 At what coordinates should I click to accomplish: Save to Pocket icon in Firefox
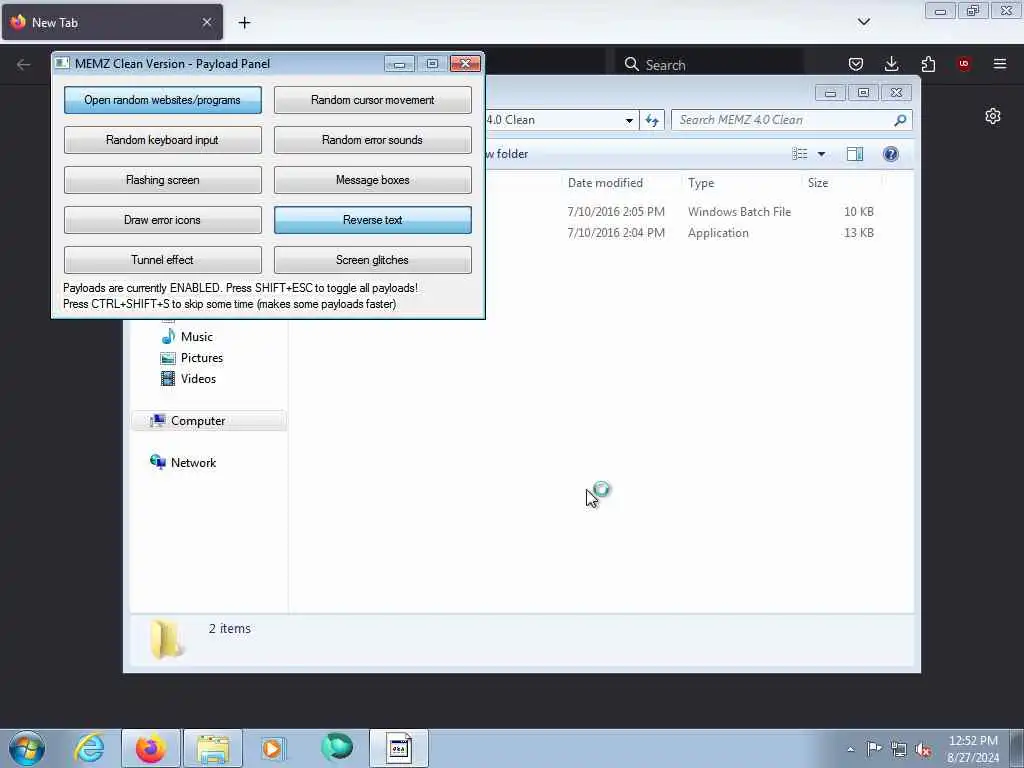[x=856, y=64]
